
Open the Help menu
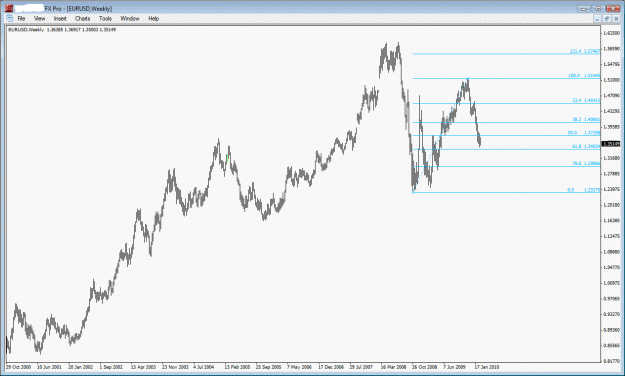(x=153, y=18)
